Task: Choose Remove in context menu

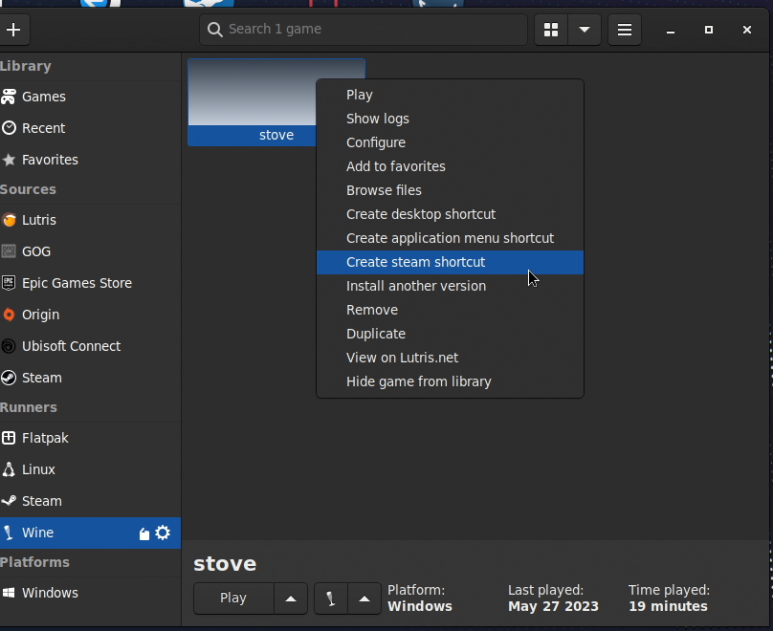Action: point(450,310)
